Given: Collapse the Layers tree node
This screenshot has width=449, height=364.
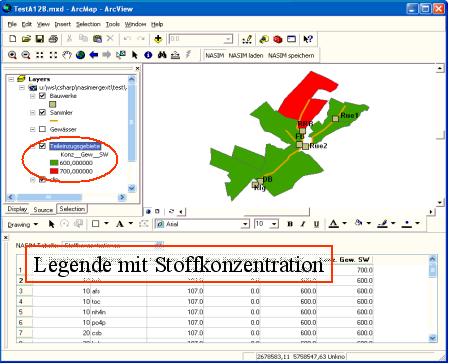Looking at the screenshot, I should (11, 79).
